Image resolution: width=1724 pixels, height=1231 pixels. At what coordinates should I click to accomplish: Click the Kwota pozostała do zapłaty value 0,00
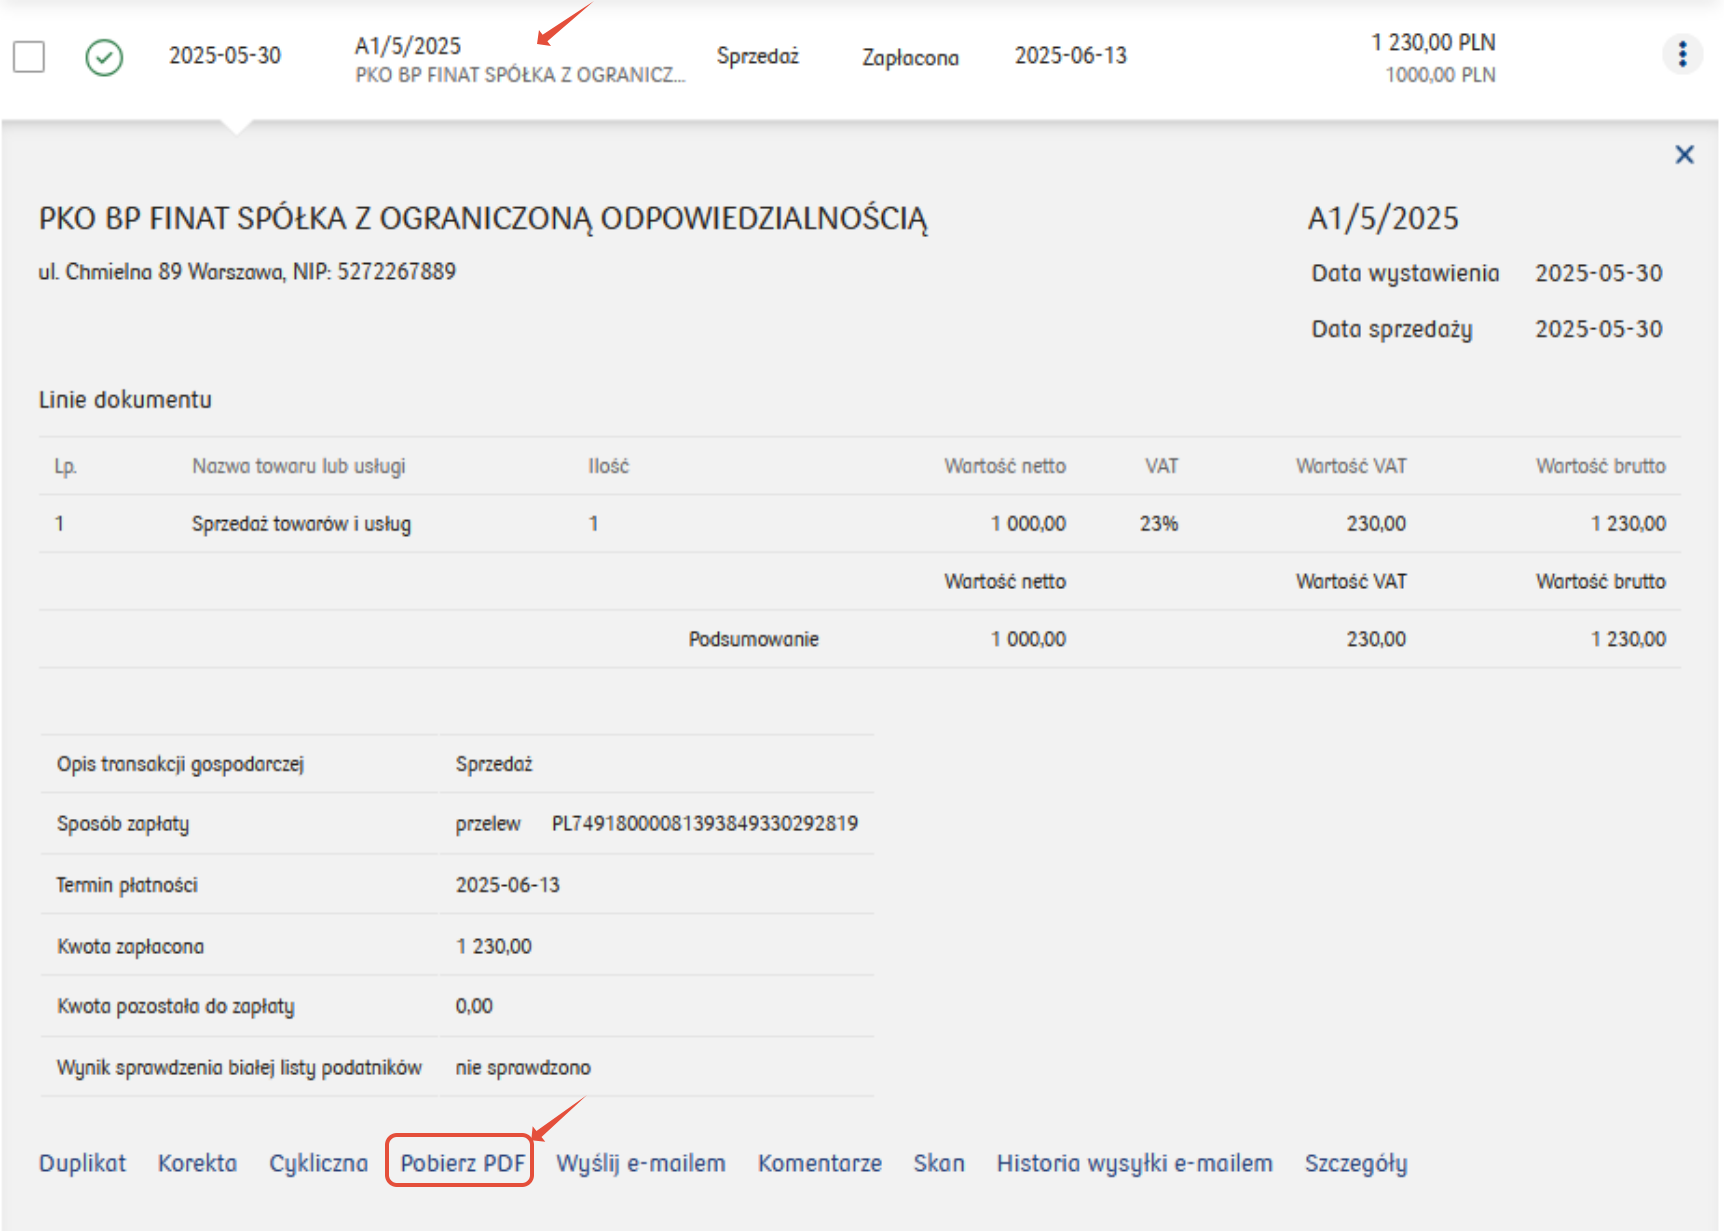(x=474, y=1006)
